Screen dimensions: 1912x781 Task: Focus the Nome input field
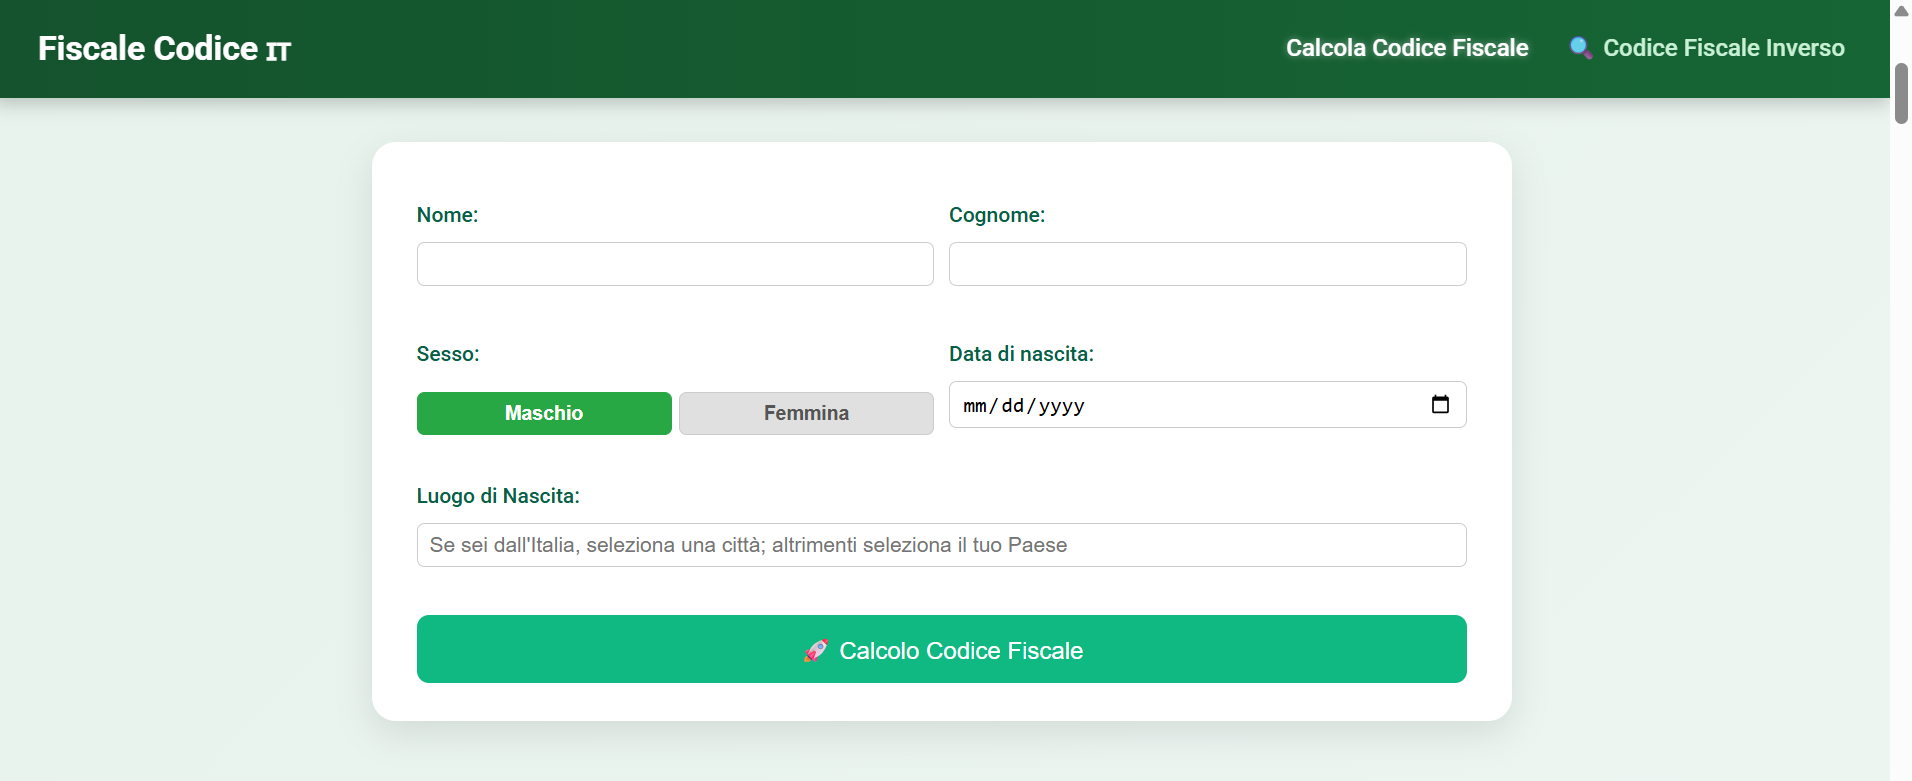(675, 264)
